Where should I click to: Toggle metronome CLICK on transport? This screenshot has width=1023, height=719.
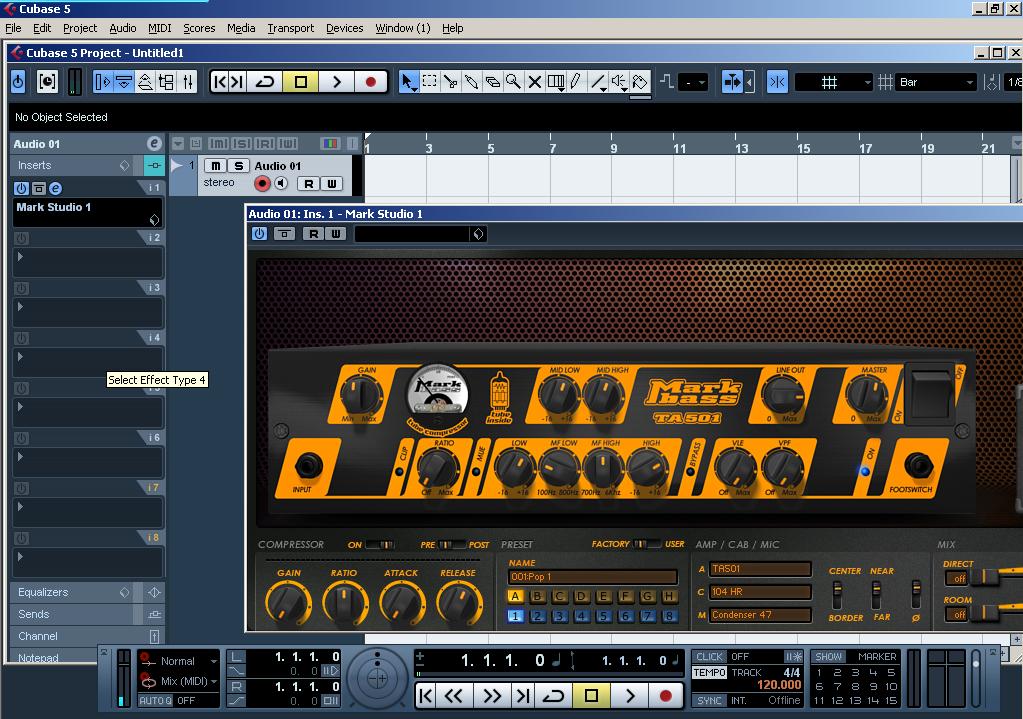tap(709, 656)
